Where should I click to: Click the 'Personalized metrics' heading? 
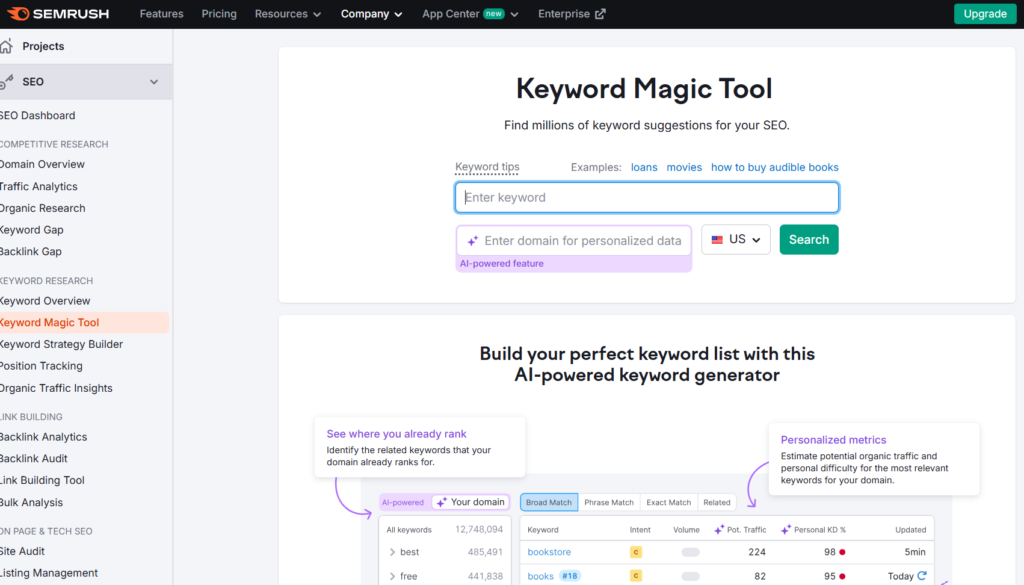pos(833,440)
